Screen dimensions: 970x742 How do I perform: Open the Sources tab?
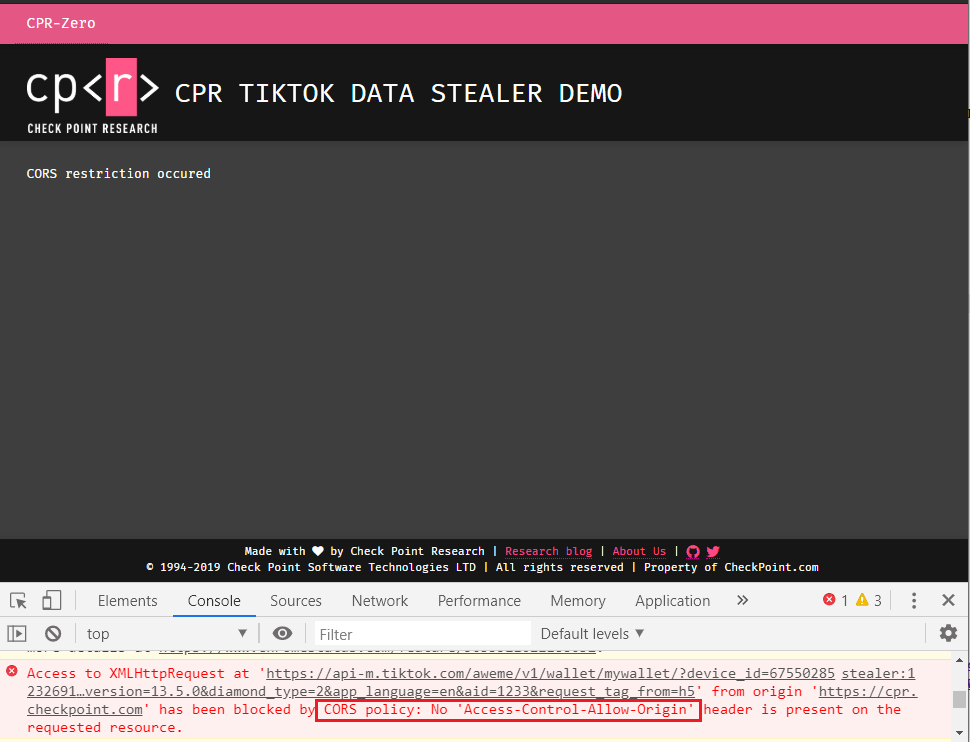point(296,601)
